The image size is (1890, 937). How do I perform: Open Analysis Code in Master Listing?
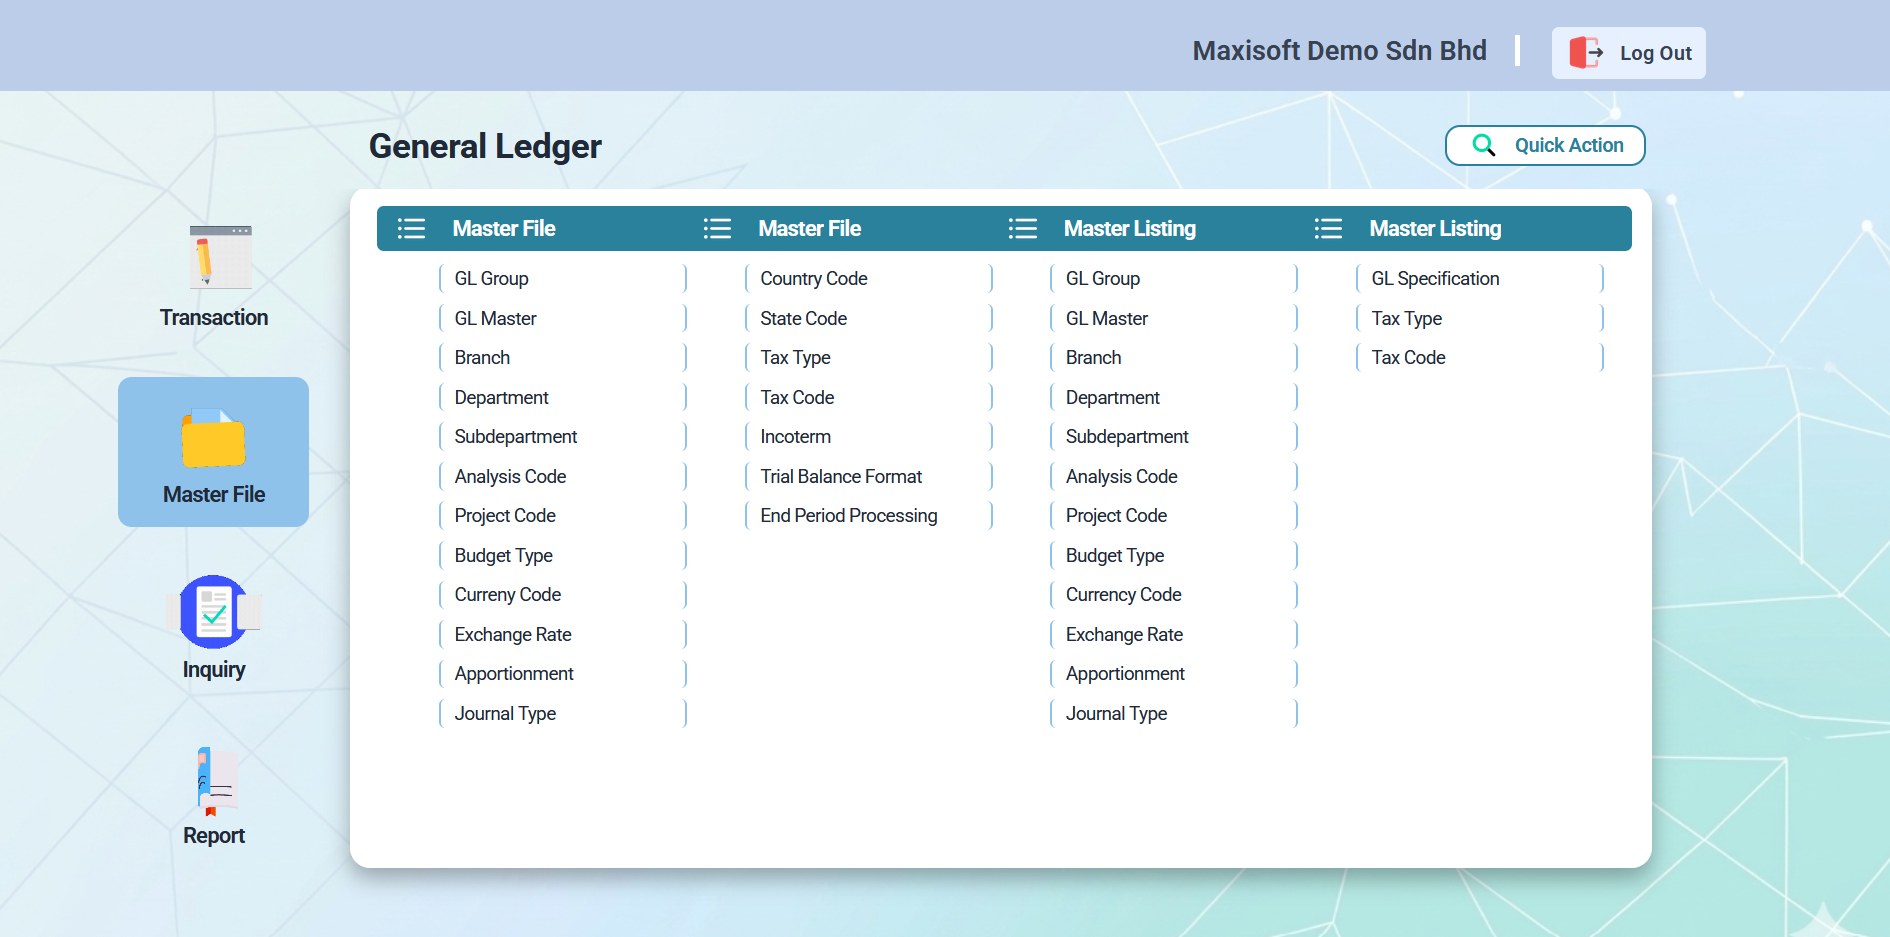(1174, 476)
